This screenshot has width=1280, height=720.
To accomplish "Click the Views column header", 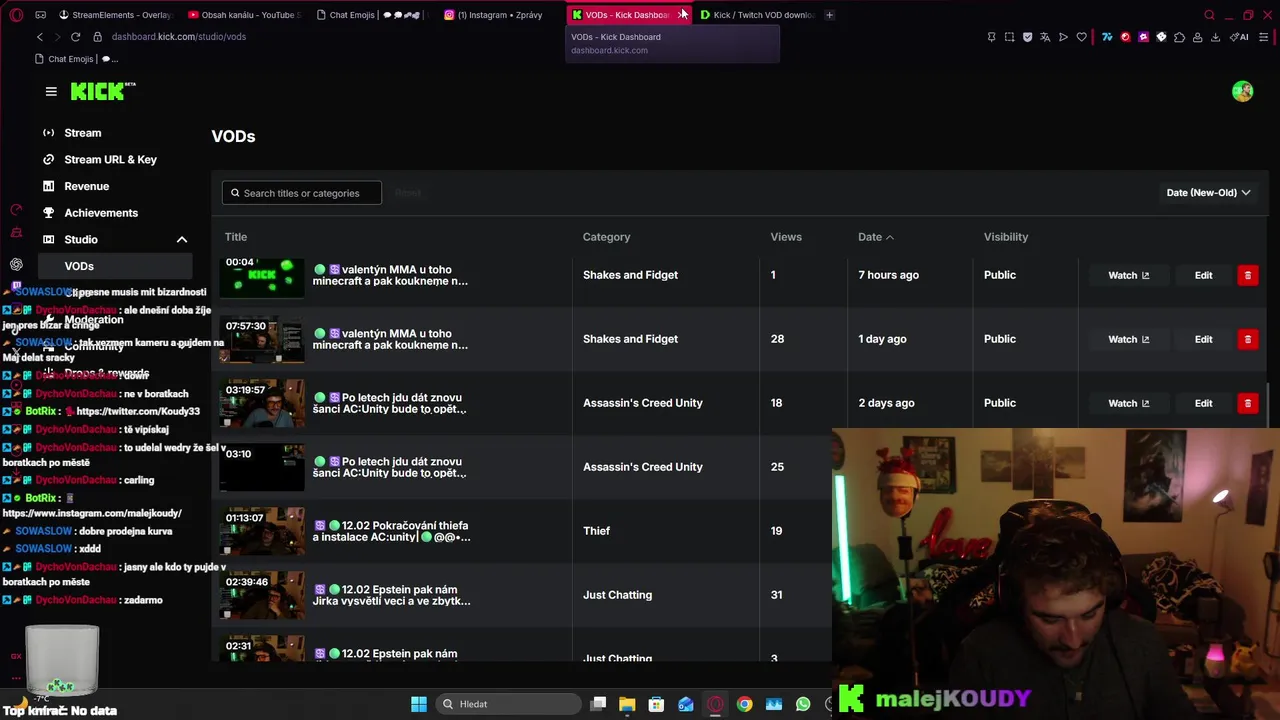I will tap(786, 237).
